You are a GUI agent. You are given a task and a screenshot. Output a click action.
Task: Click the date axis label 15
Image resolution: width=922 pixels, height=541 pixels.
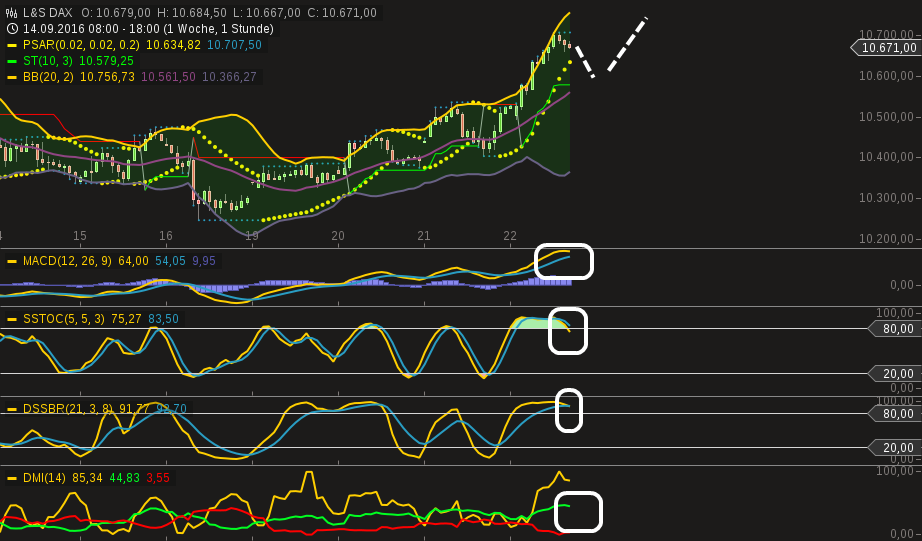(x=80, y=236)
